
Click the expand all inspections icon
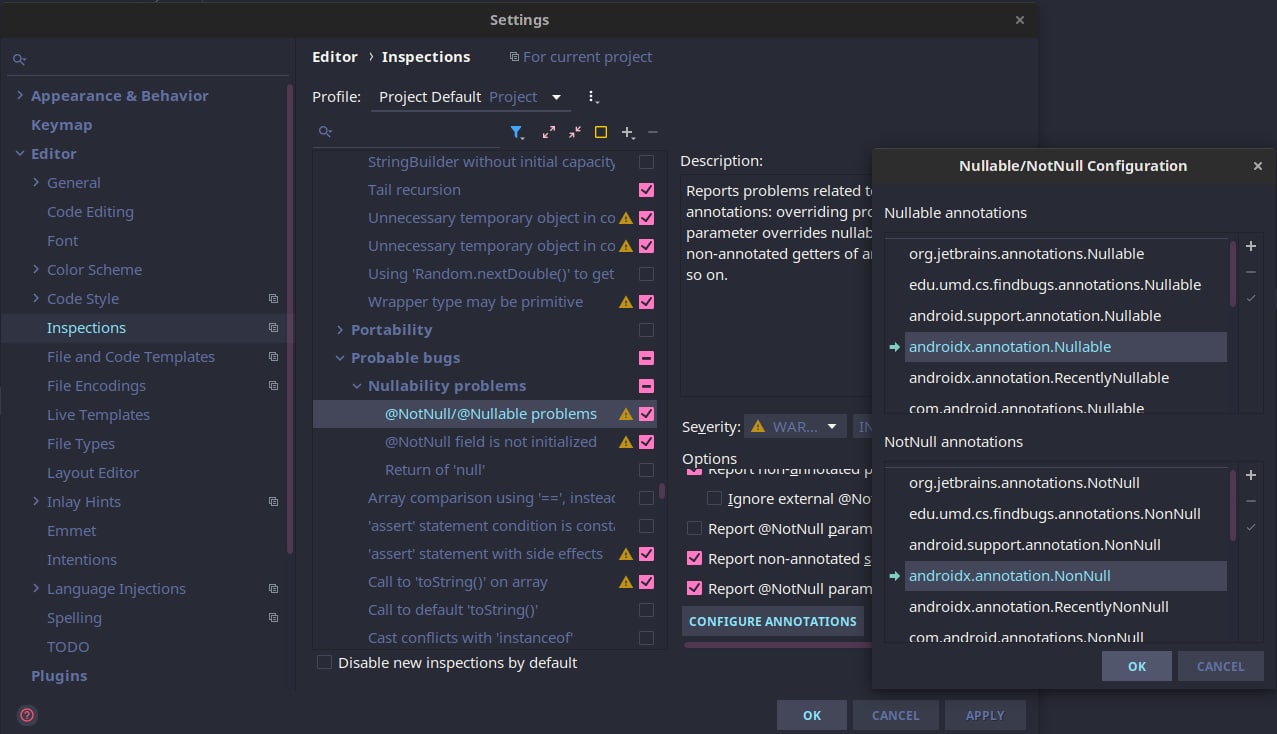[x=548, y=132]
